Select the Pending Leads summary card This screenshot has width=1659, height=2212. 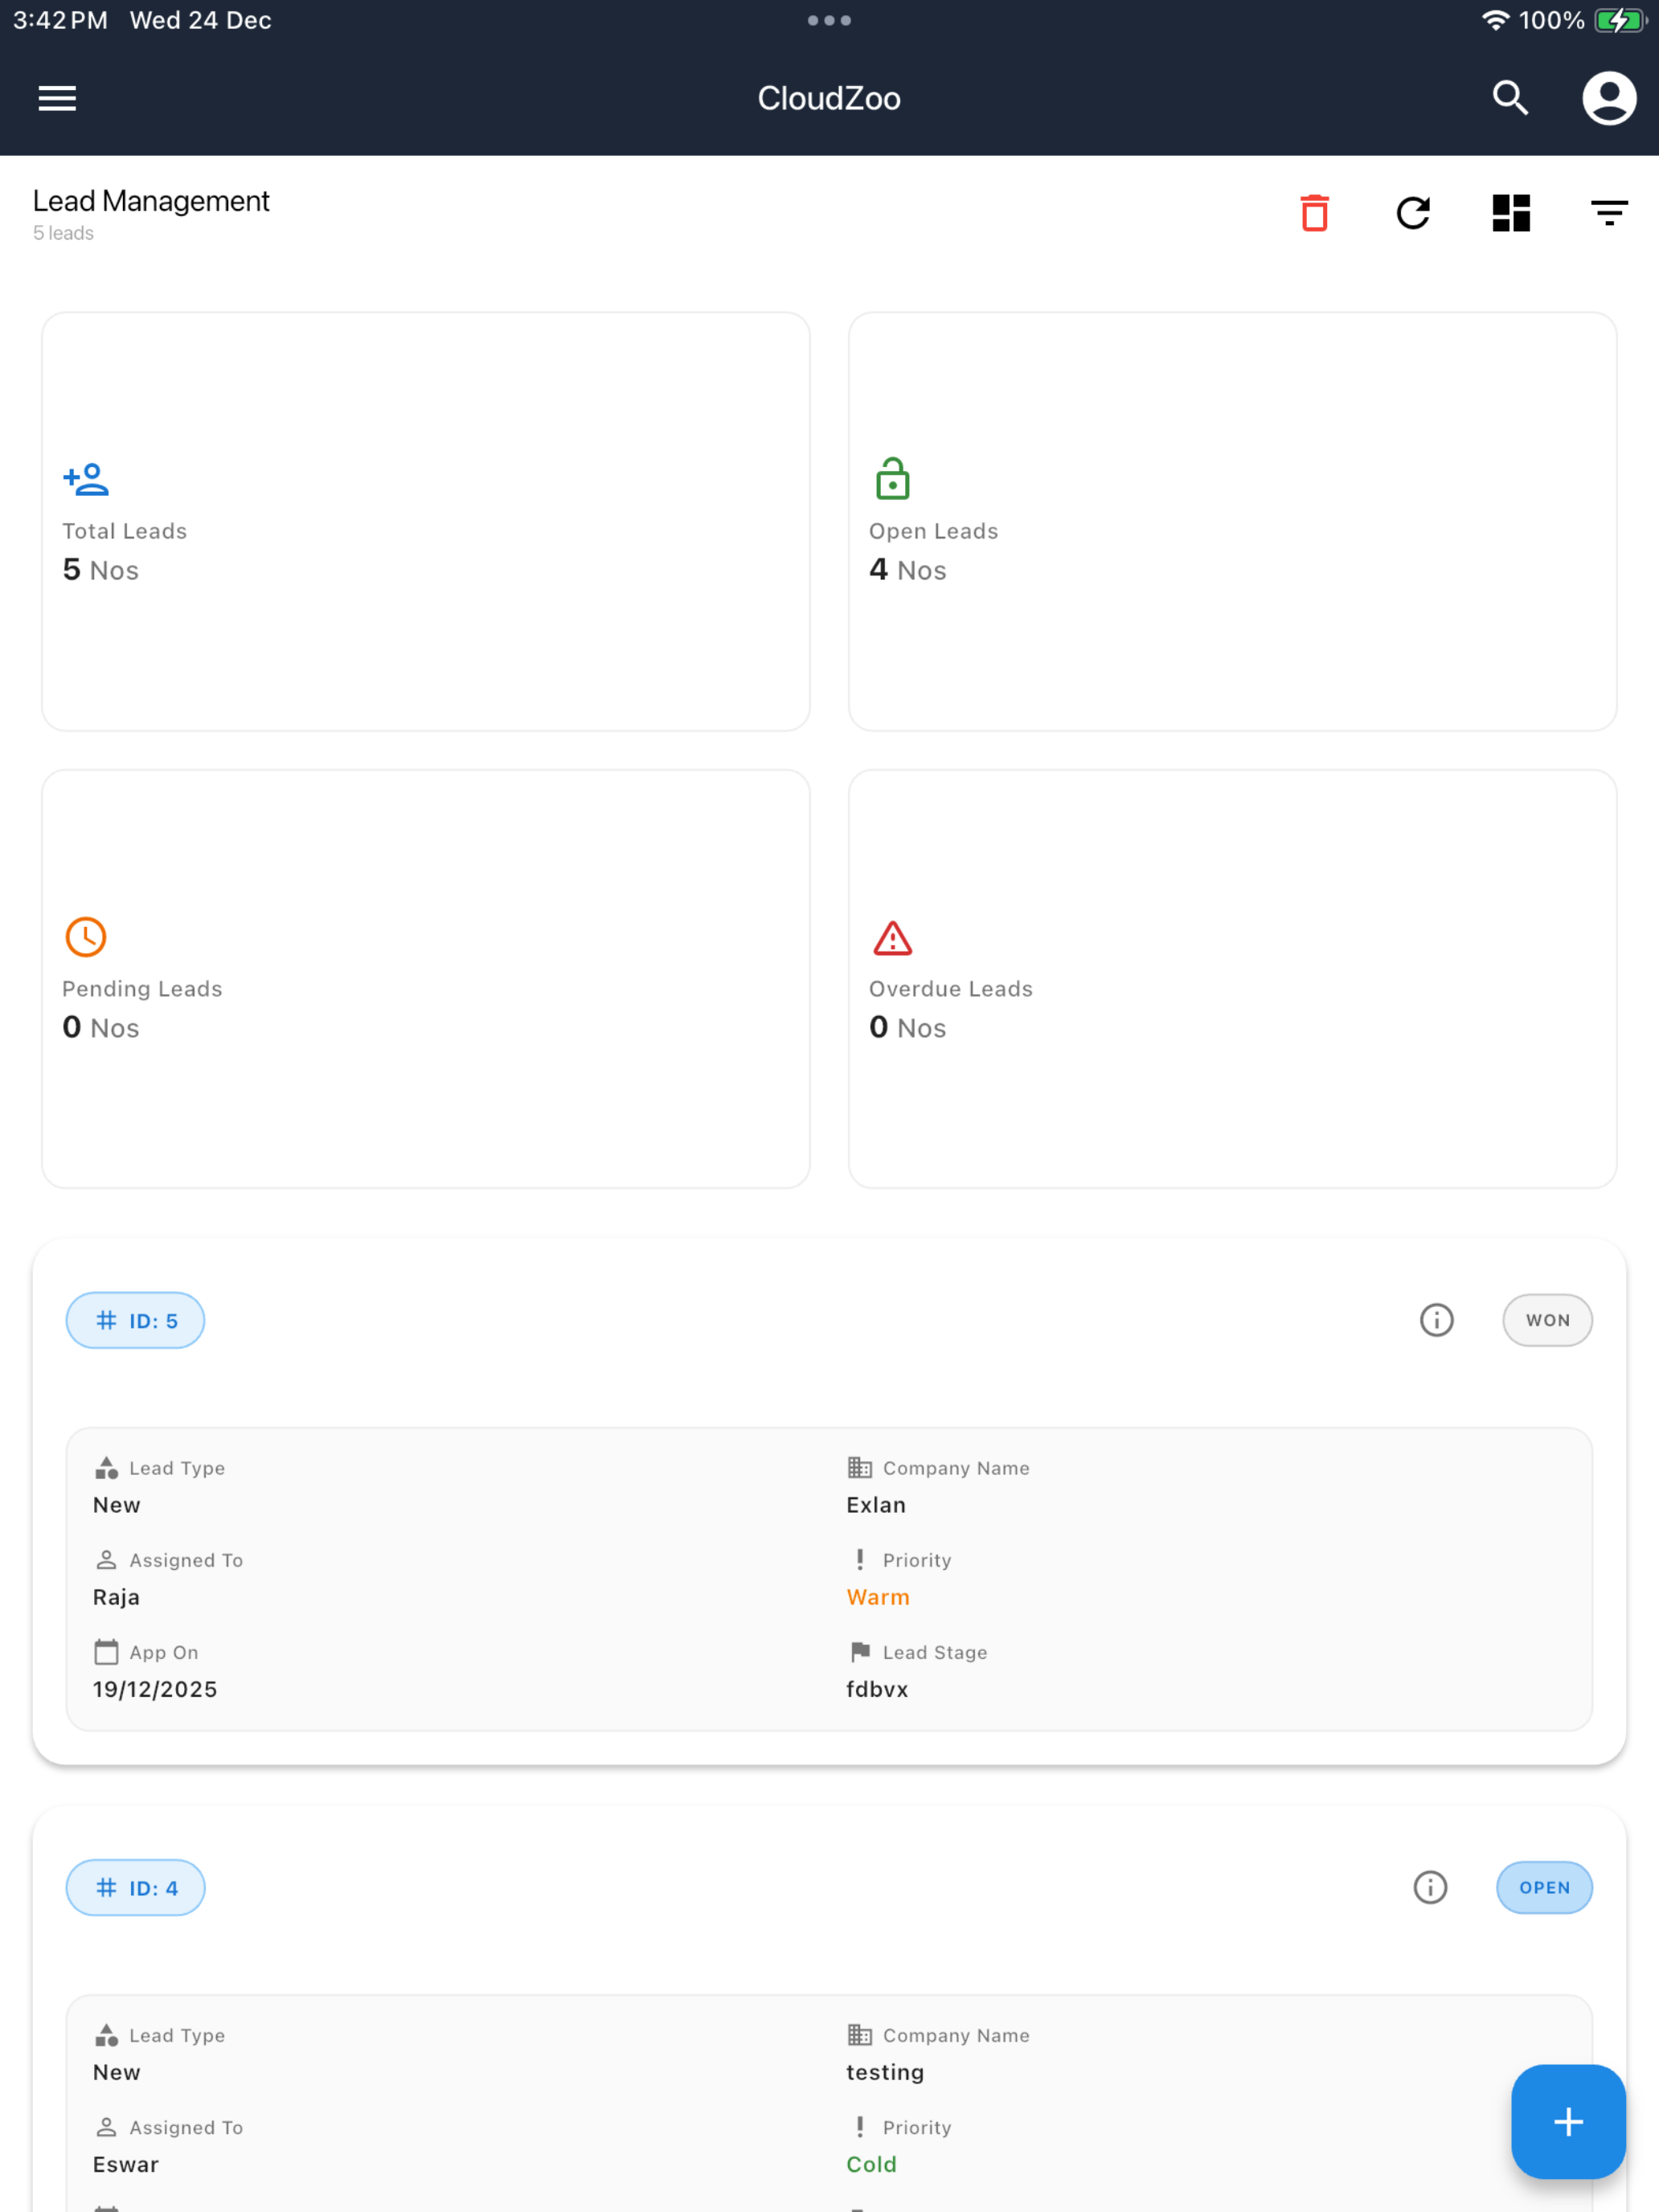pyautogui.click(x=426, y=979)
